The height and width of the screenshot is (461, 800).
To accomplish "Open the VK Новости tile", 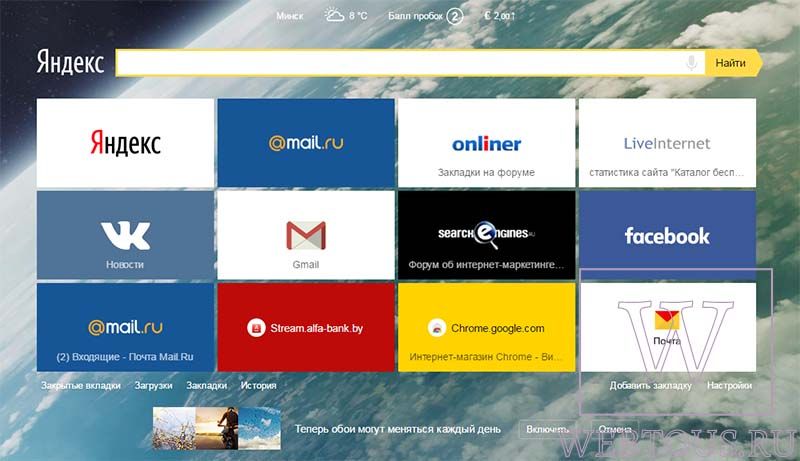I will pos(126,235).
